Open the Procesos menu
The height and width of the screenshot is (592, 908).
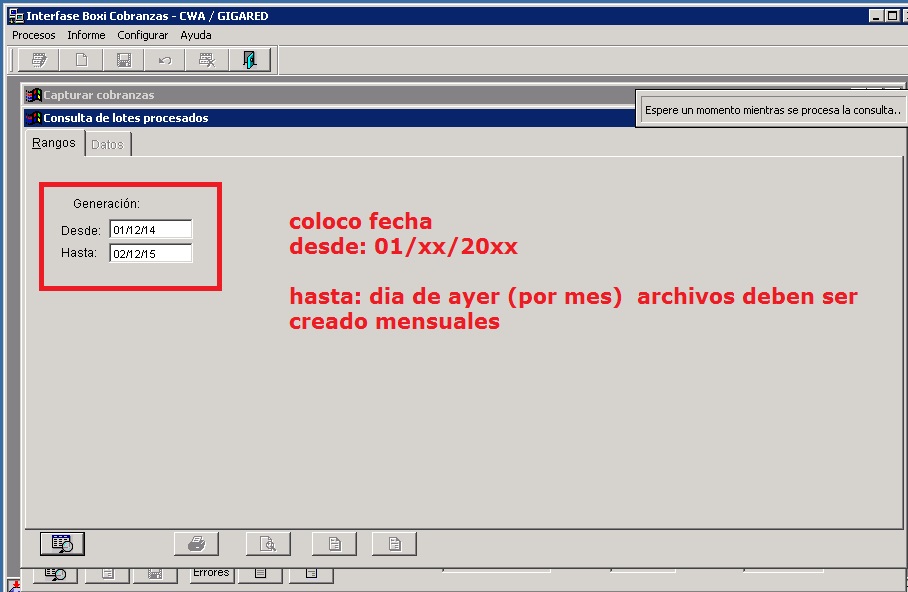click(x=33, y=35)
